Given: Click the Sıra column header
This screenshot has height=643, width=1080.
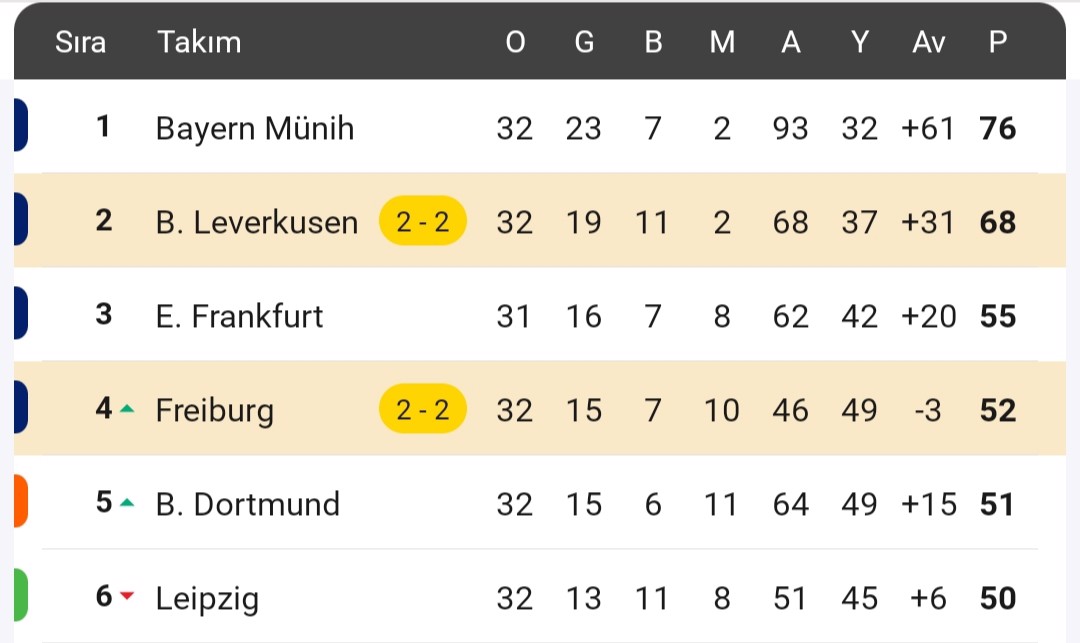Looking at the screenshot, I should tap(81, 42).
